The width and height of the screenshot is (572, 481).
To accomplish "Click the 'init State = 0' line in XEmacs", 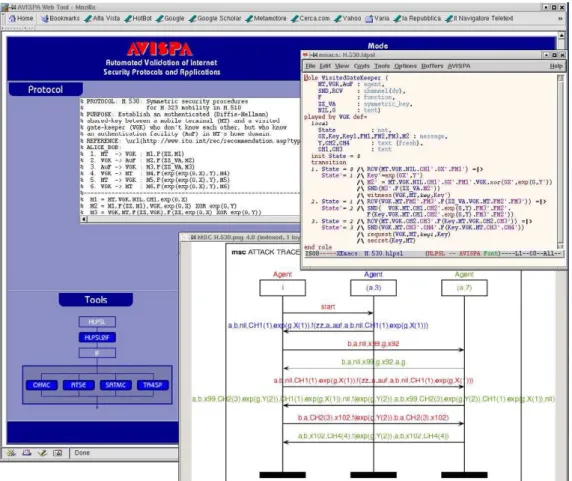I will [336, 156].
